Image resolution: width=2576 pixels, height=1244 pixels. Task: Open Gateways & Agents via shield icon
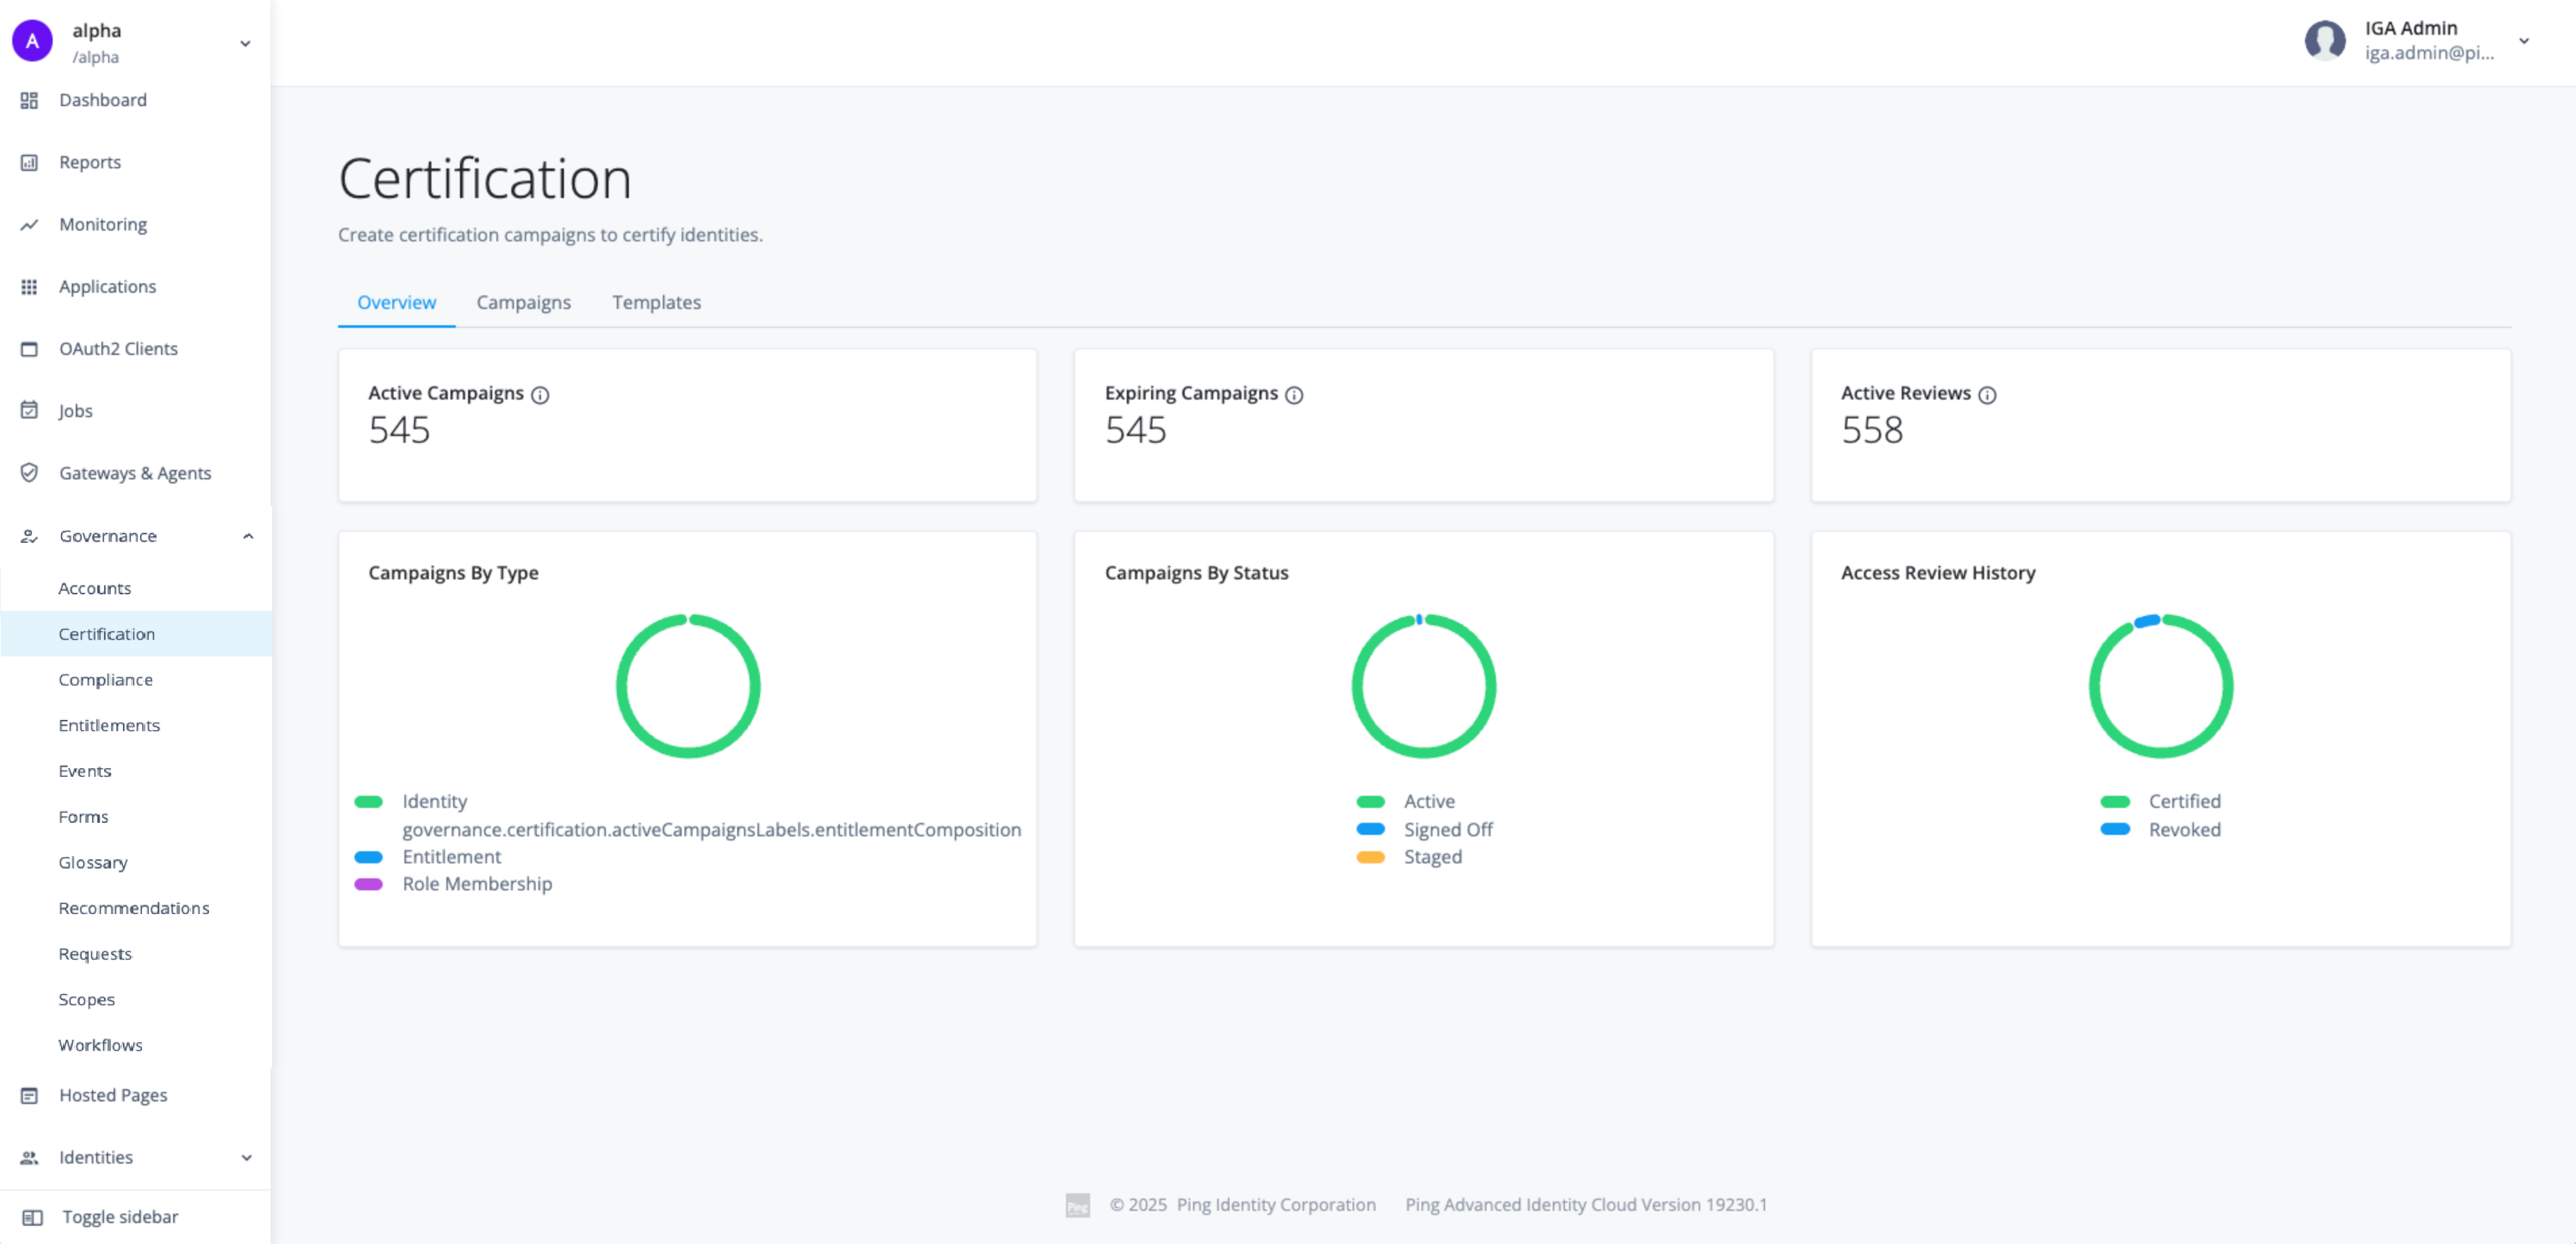coord(29,473)
